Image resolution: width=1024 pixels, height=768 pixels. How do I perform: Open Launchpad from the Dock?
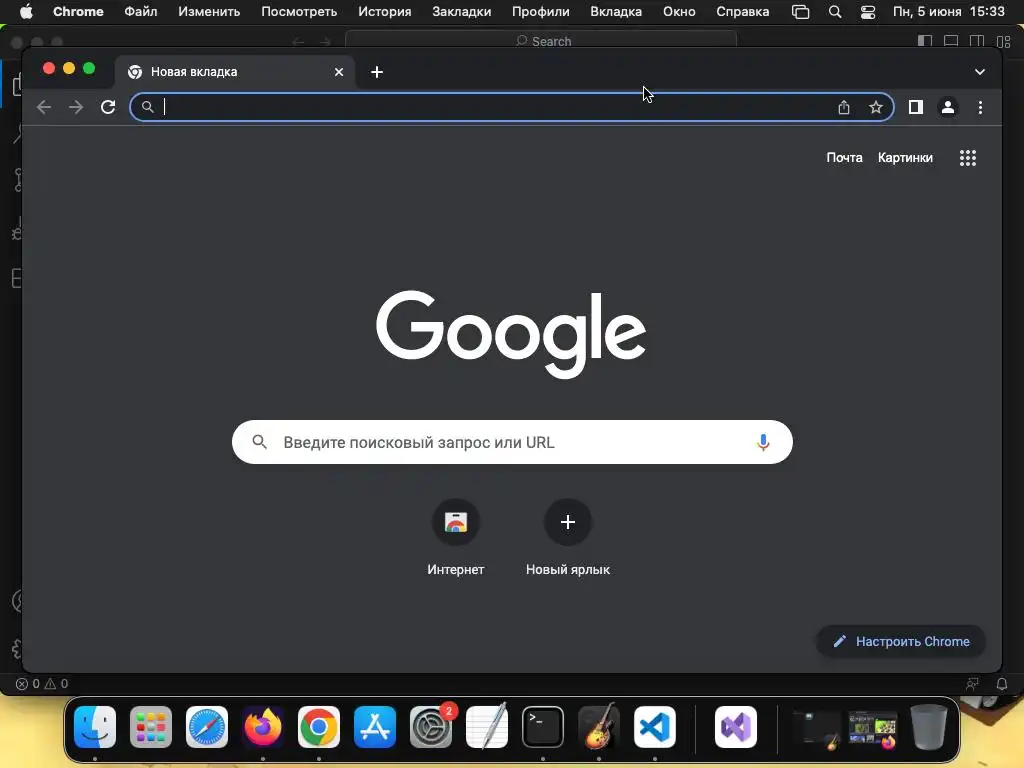point(151,727)
